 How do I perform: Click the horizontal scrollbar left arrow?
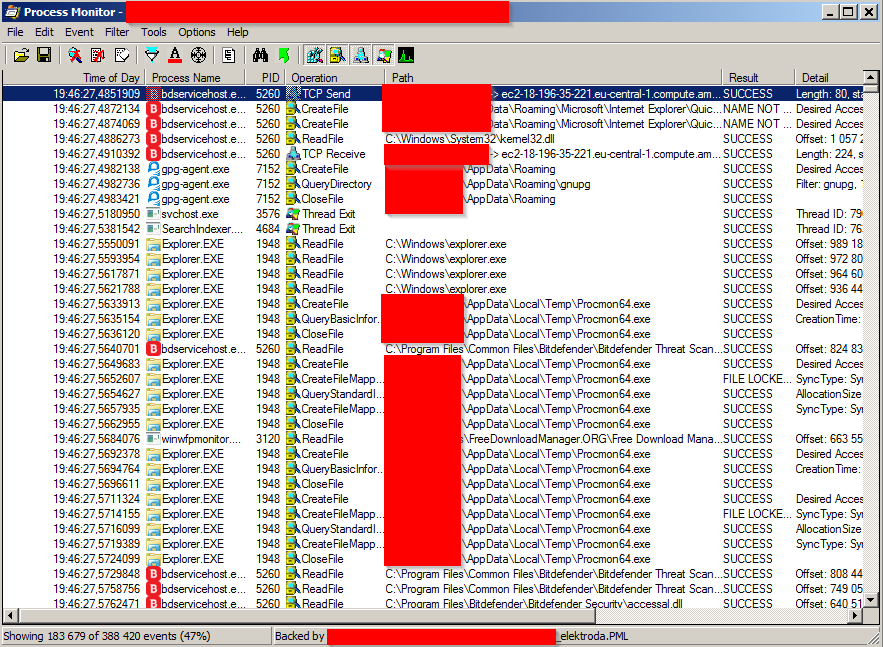pos(10,615)
